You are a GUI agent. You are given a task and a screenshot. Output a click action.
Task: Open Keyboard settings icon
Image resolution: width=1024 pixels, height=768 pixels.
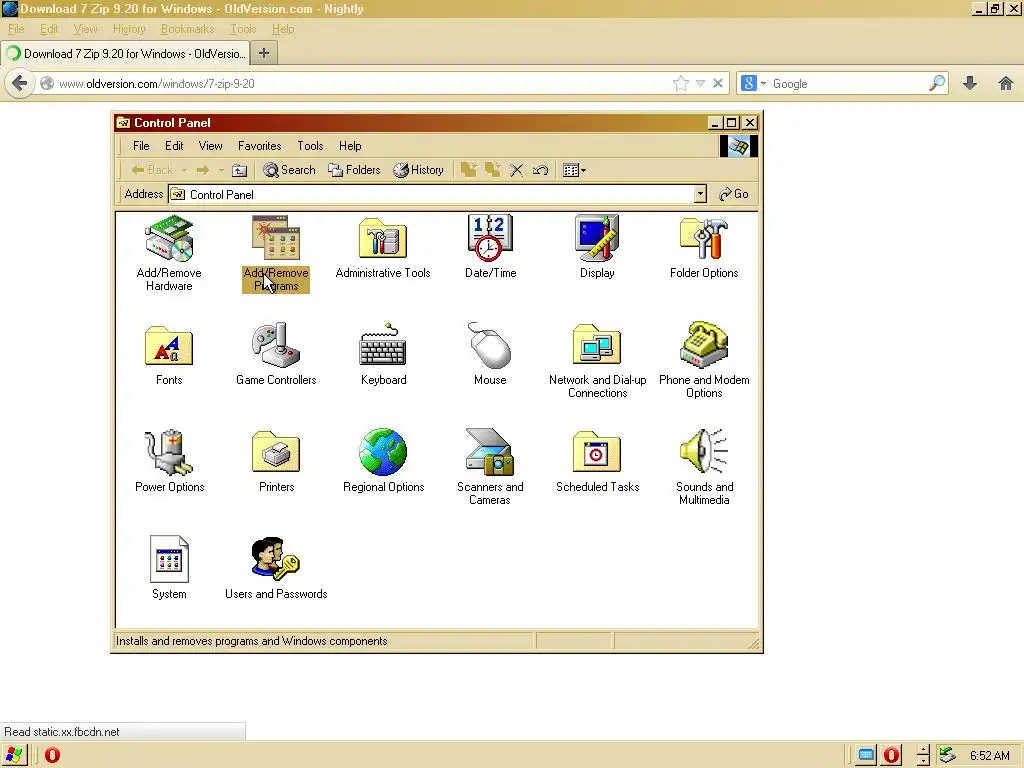(383, 355)
